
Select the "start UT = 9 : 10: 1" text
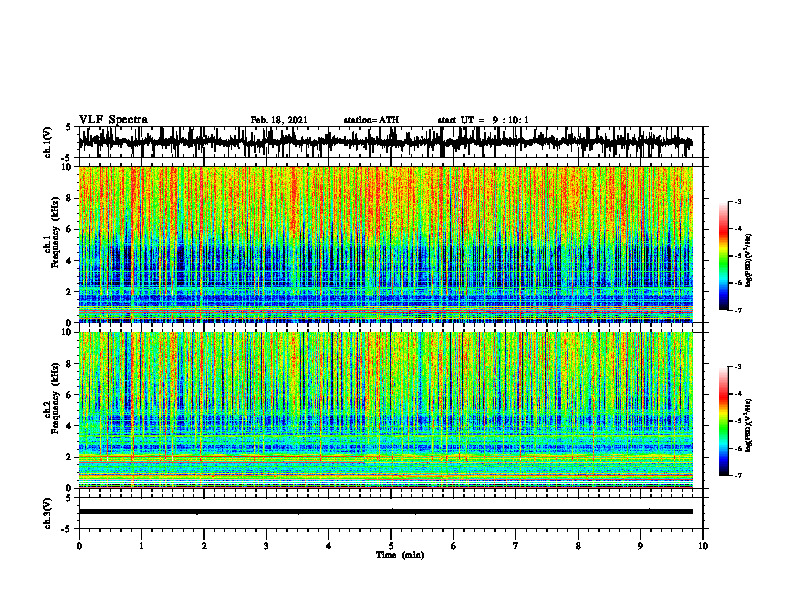tap(483, 120)
